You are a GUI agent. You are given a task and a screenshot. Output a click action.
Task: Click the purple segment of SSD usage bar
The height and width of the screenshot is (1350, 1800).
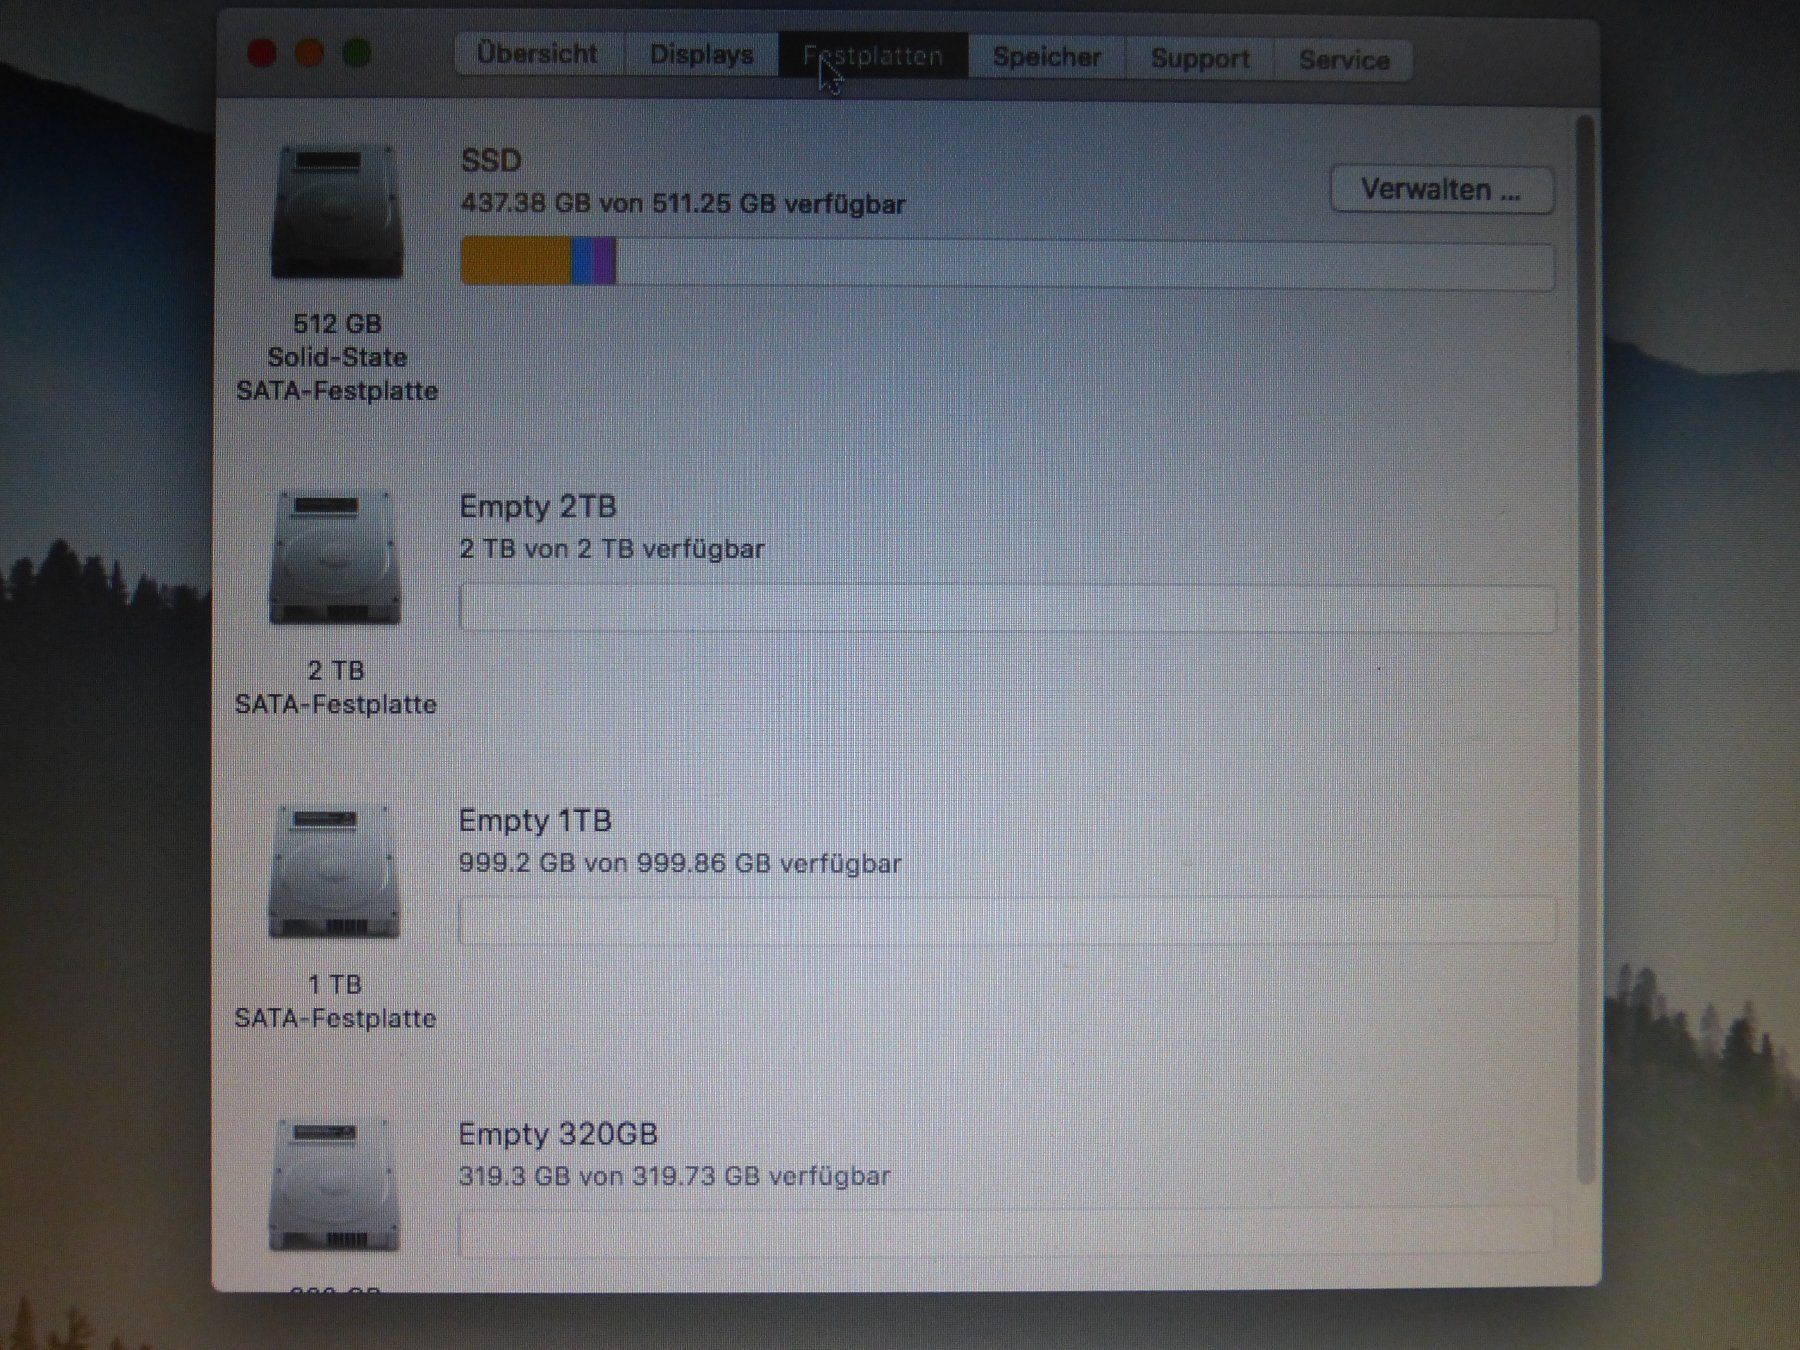pyautogui.click(x=605, y=261)
